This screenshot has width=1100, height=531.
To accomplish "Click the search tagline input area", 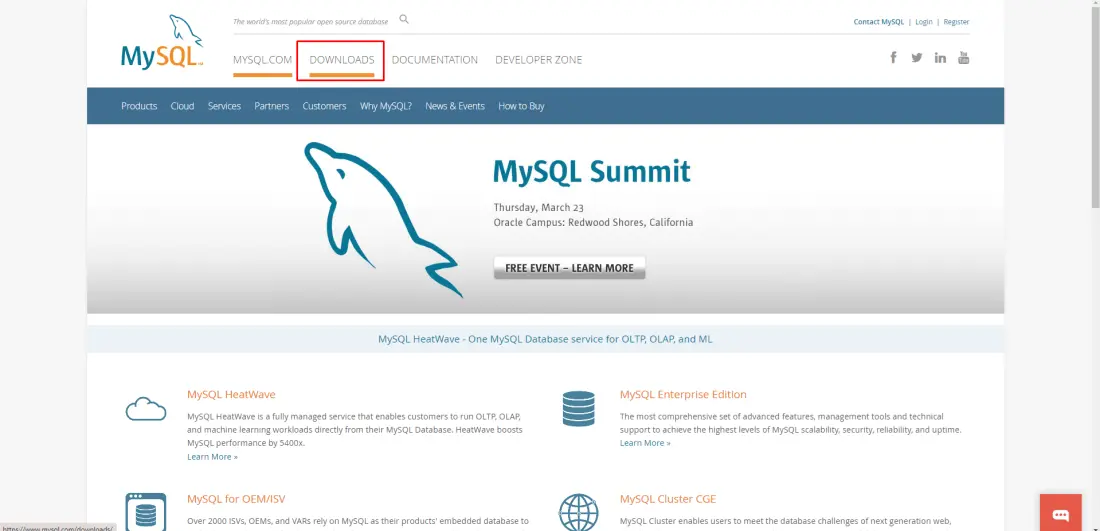I will (310, 22).
